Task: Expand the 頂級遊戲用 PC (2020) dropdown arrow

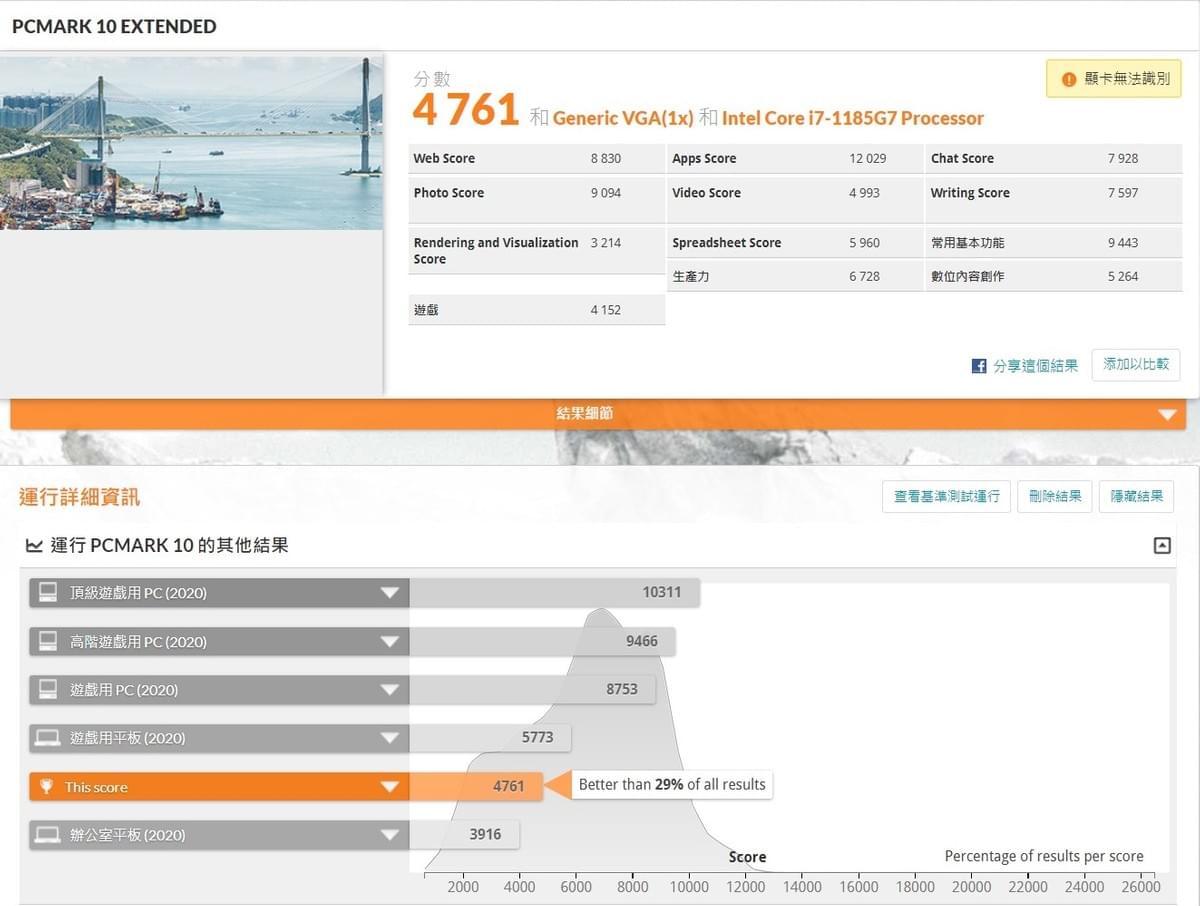Action: pyautogui.click(x=390, y=593)
